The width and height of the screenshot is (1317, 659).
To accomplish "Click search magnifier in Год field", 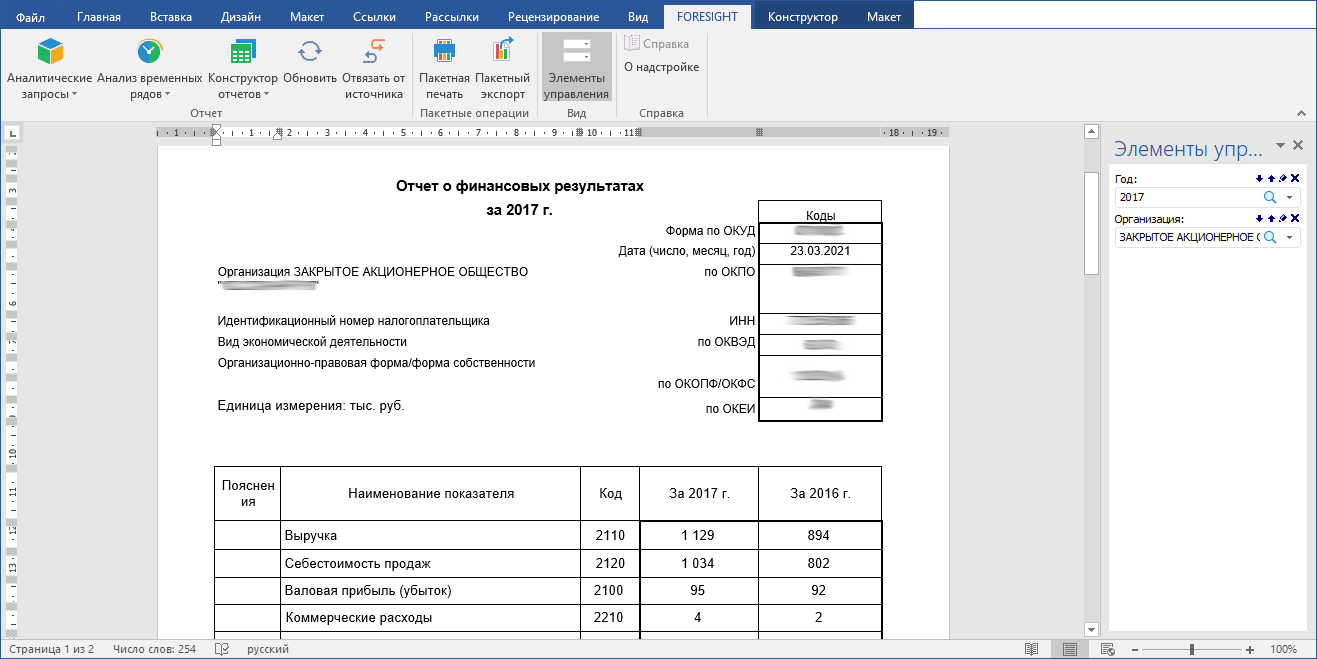I will (1270, 198).
